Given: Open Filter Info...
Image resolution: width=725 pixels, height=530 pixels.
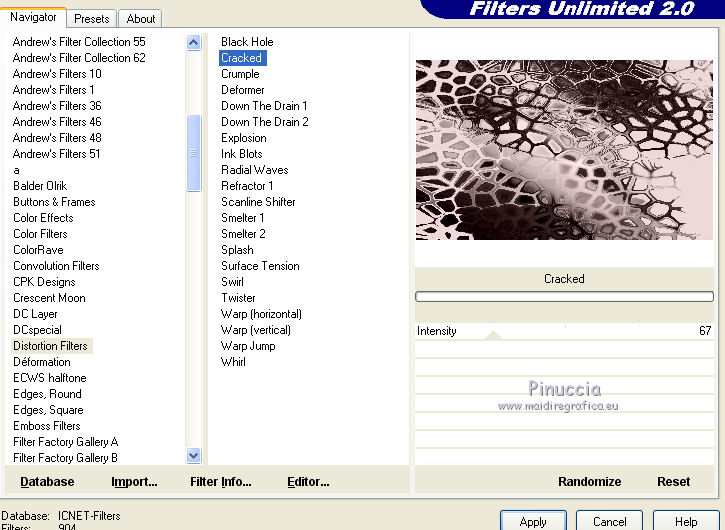Looking at the screenshot, I should [x=221, y=482].
